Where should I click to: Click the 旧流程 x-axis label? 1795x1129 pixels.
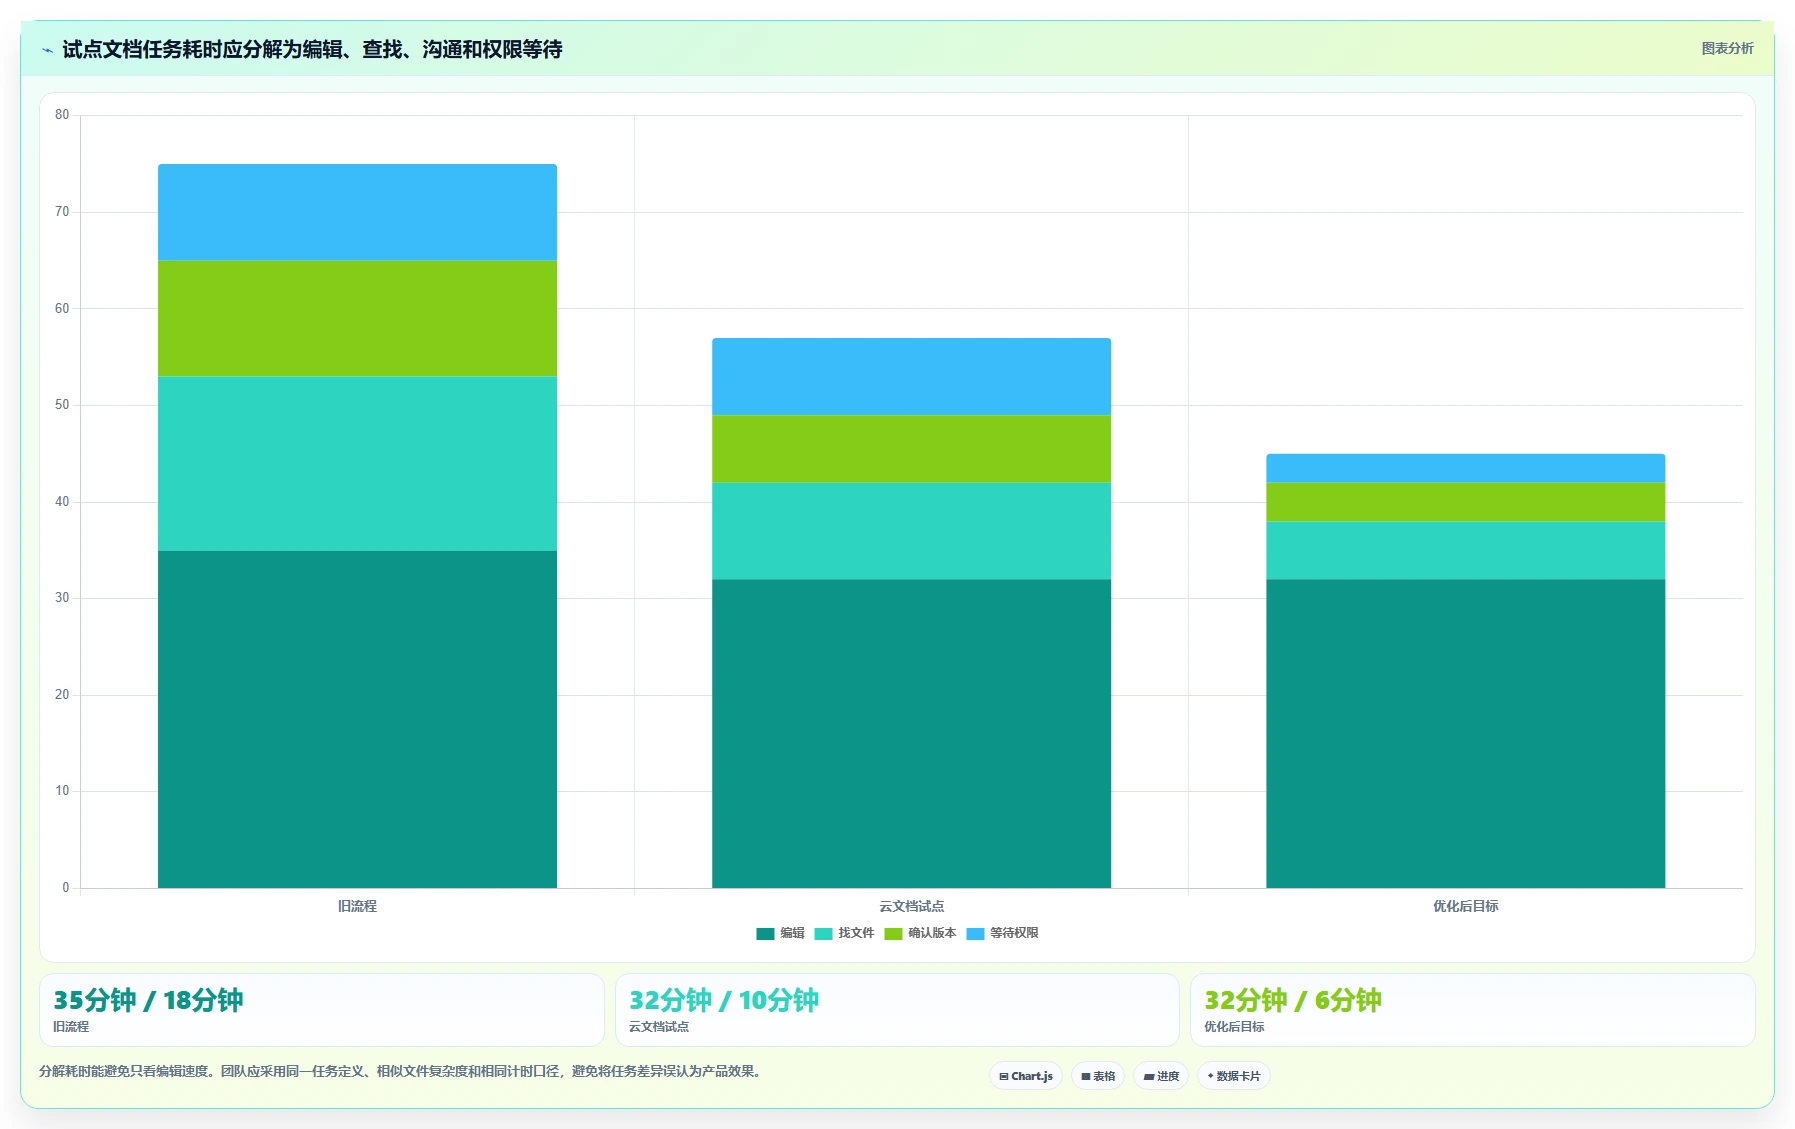357,906
